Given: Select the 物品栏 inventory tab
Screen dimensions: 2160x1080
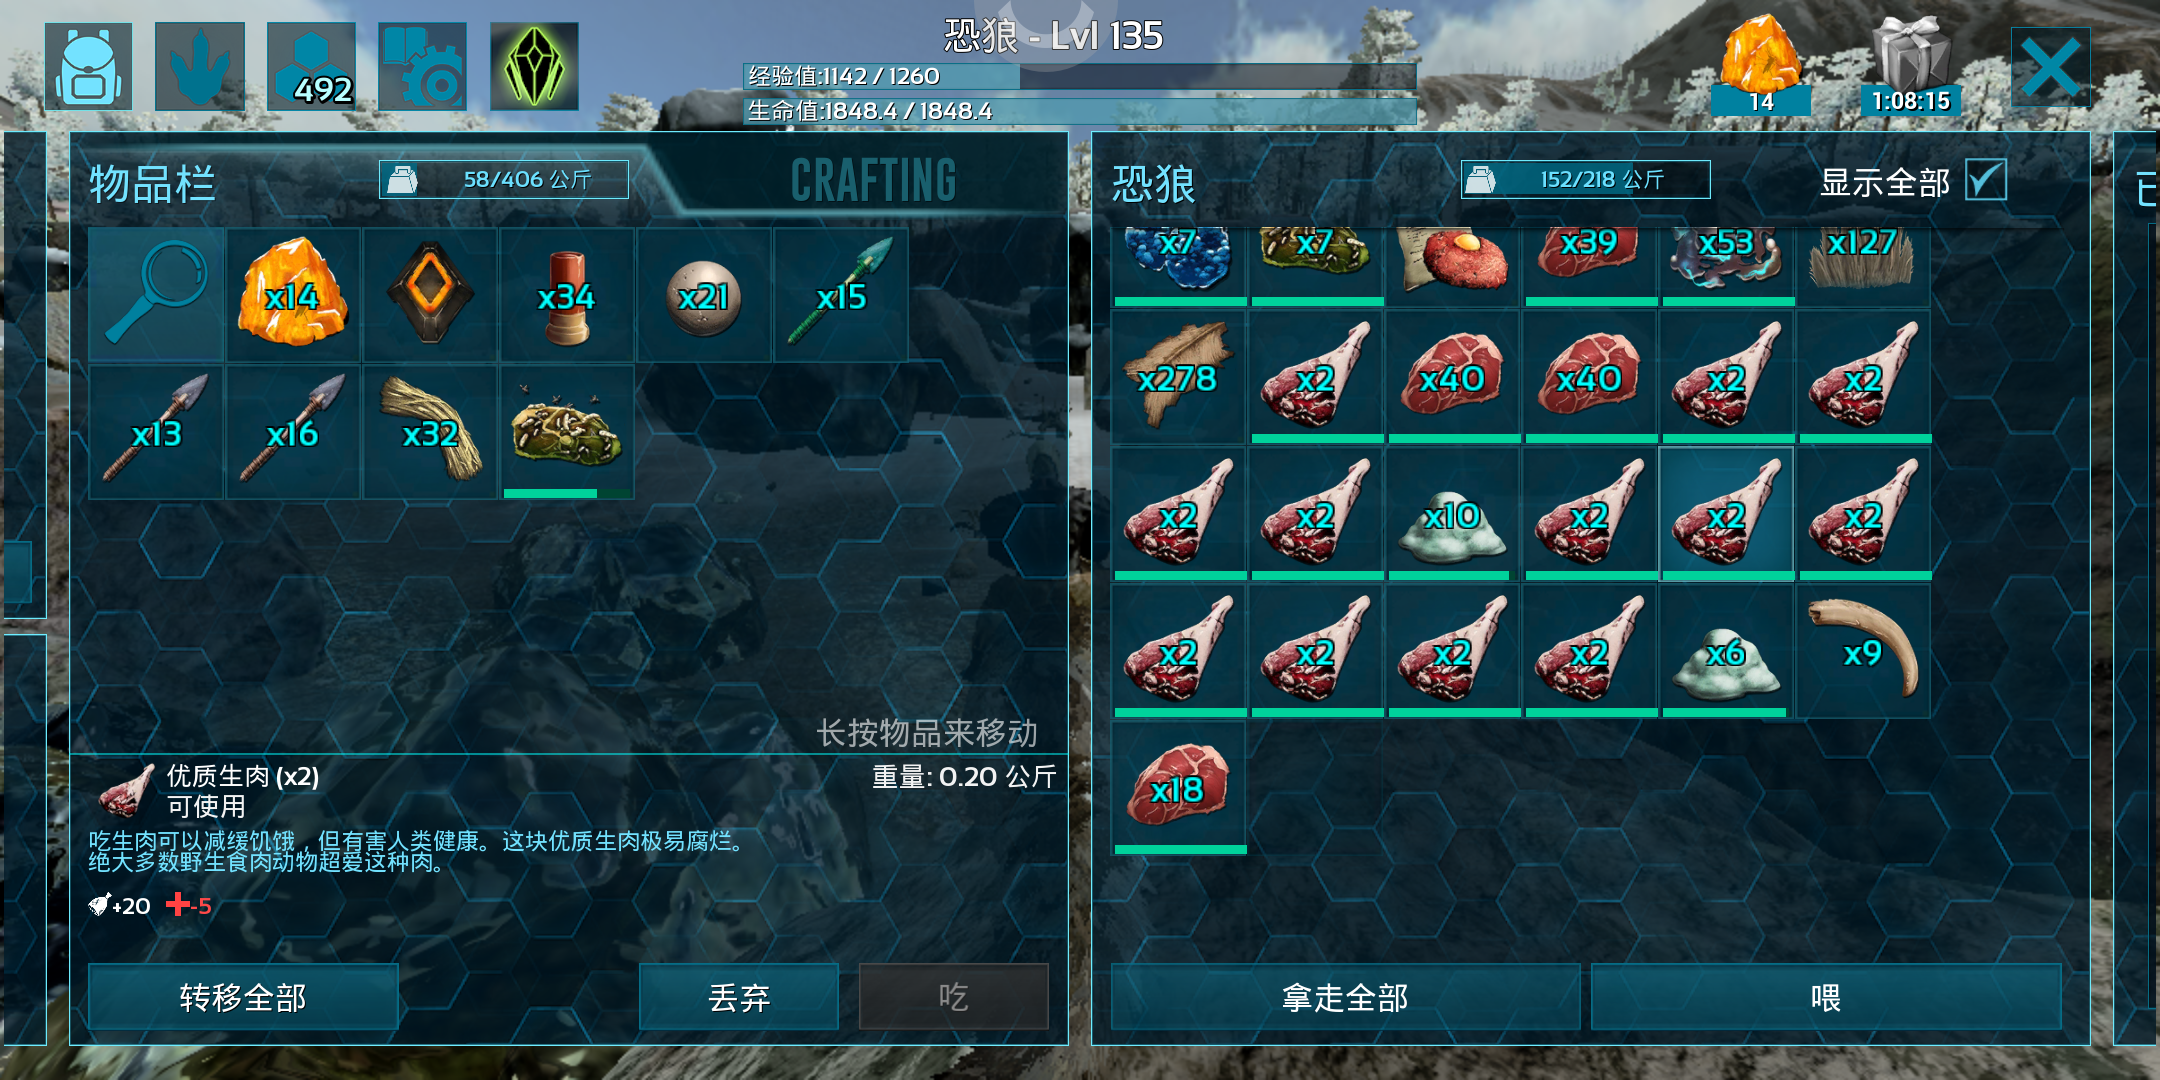Looking at the screenshot, I should pyautogui.click(x=153, y=184).
